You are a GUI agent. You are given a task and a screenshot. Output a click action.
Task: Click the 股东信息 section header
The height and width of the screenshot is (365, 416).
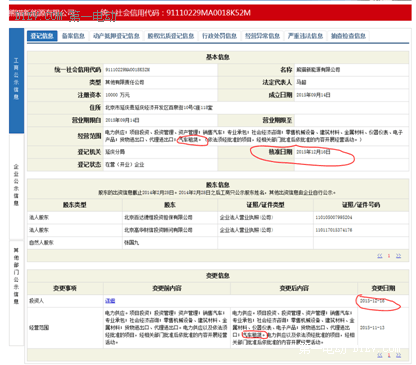(x=218, y=185)
